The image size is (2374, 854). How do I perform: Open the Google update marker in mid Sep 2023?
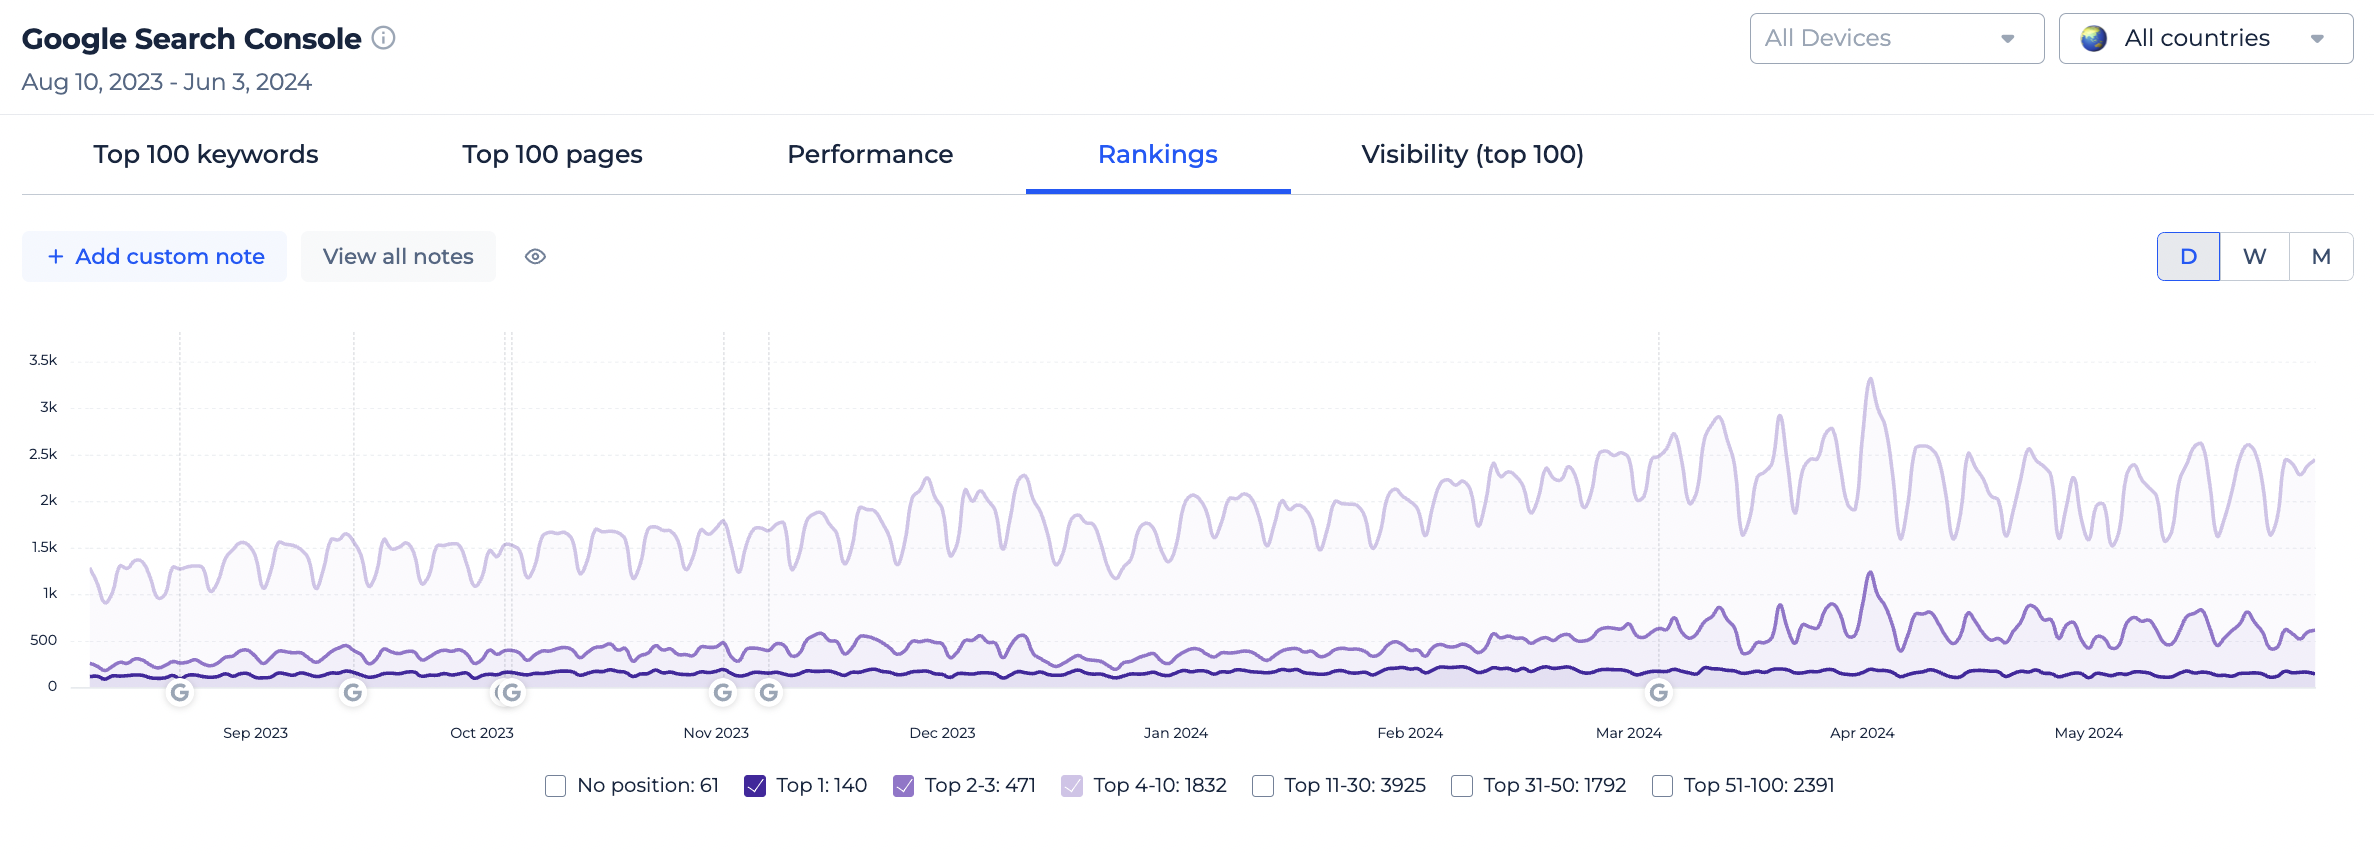click(x=353, y=692)
